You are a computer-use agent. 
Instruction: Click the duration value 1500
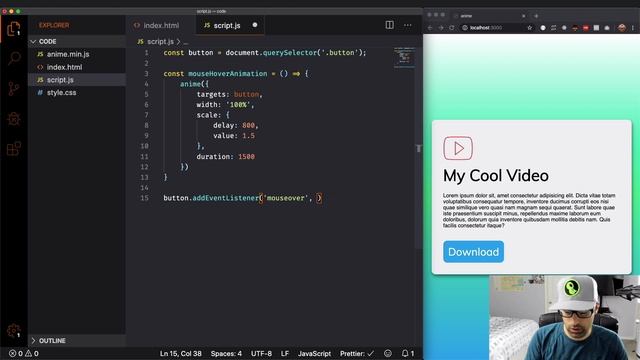coord(247,157)
